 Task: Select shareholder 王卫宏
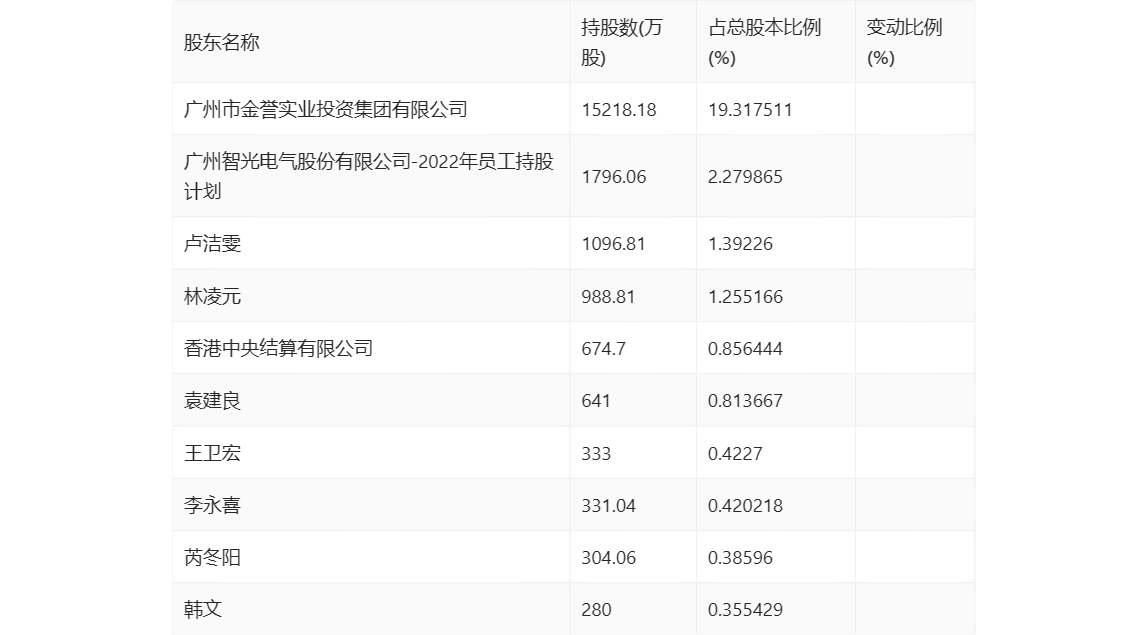point(212,453)
